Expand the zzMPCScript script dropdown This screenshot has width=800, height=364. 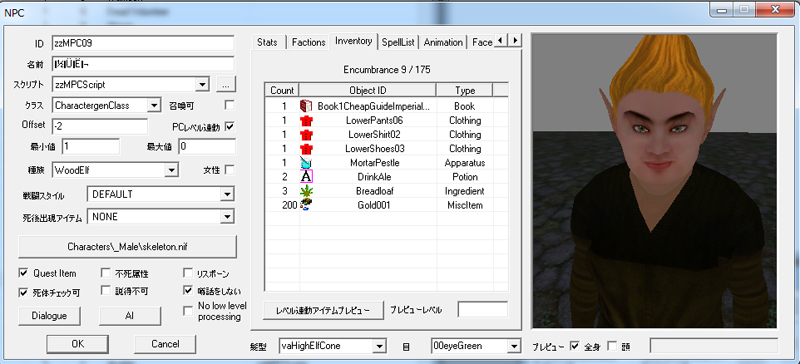pos(203,84)
